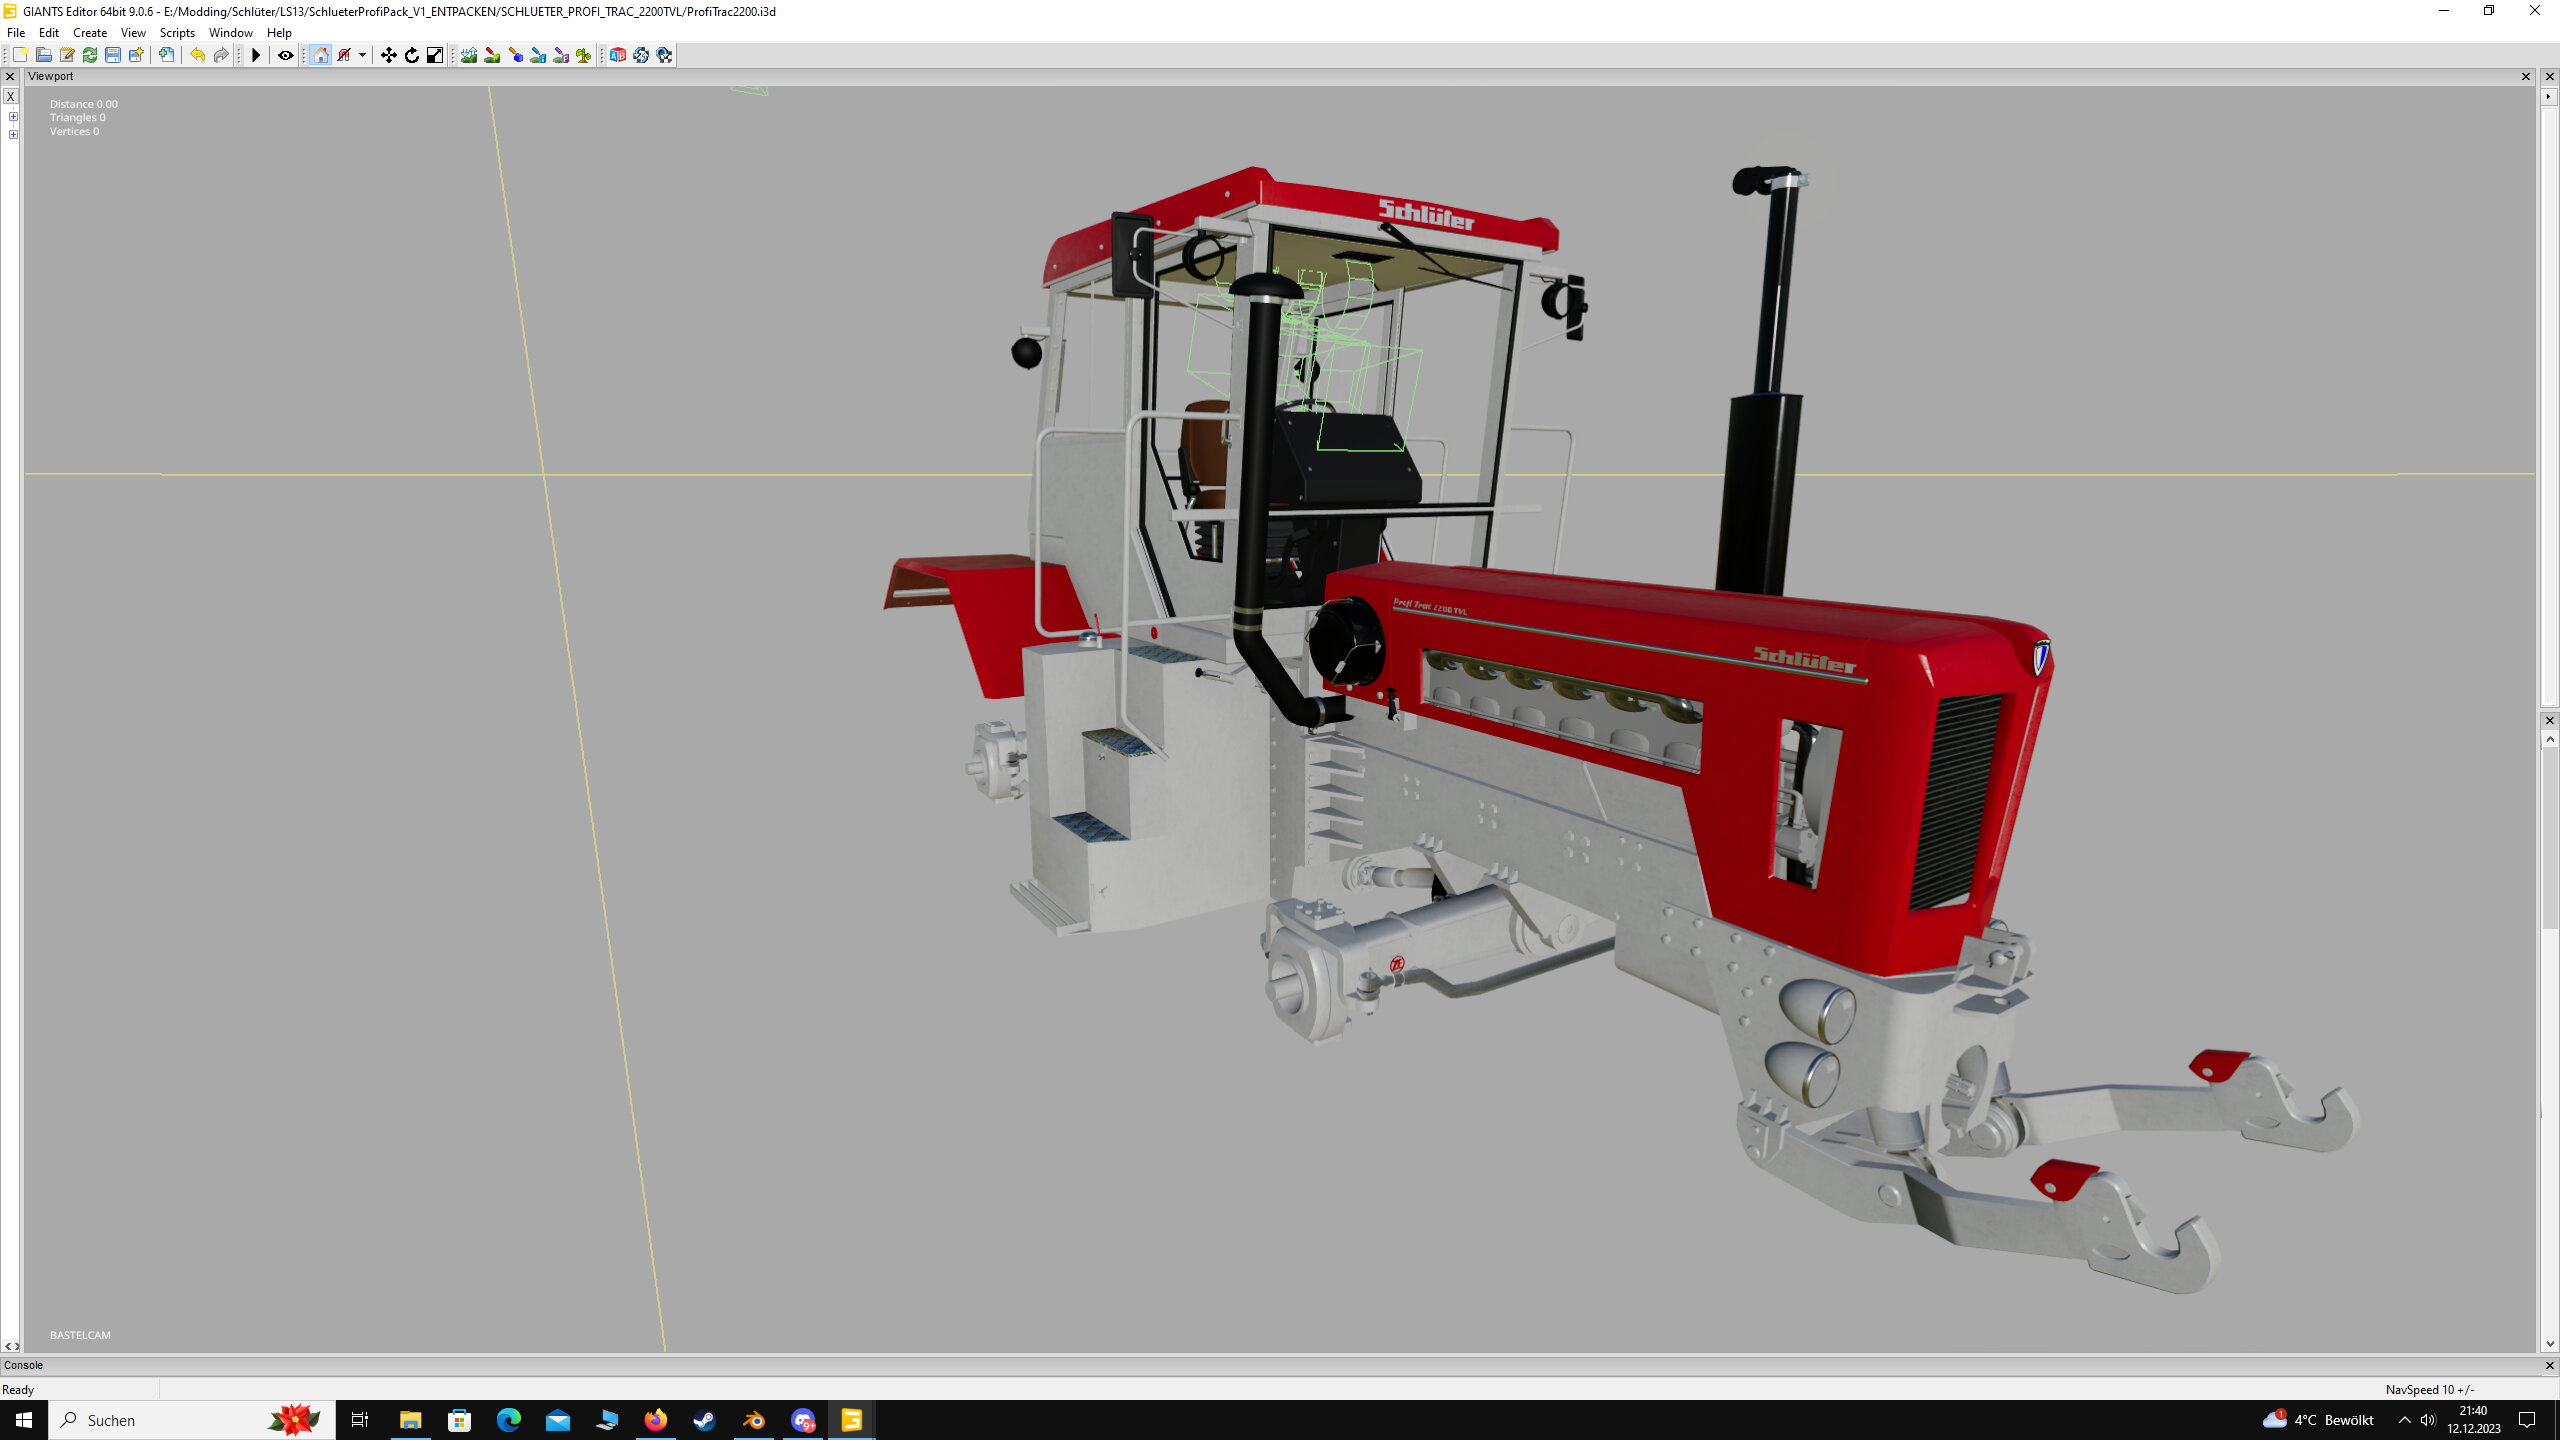Viewport: 2560px width, 1440px height.
Task: Activate terrain sculpt mode icon
Action: (469, 55)
